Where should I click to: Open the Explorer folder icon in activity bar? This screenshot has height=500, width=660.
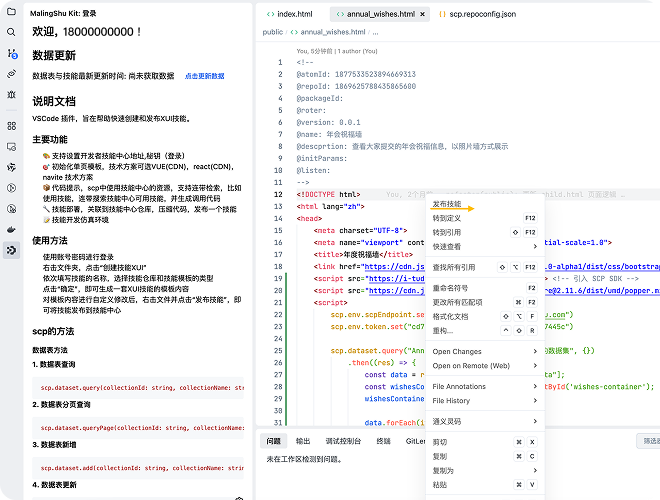pyautogui.click(x=11, y=11)
